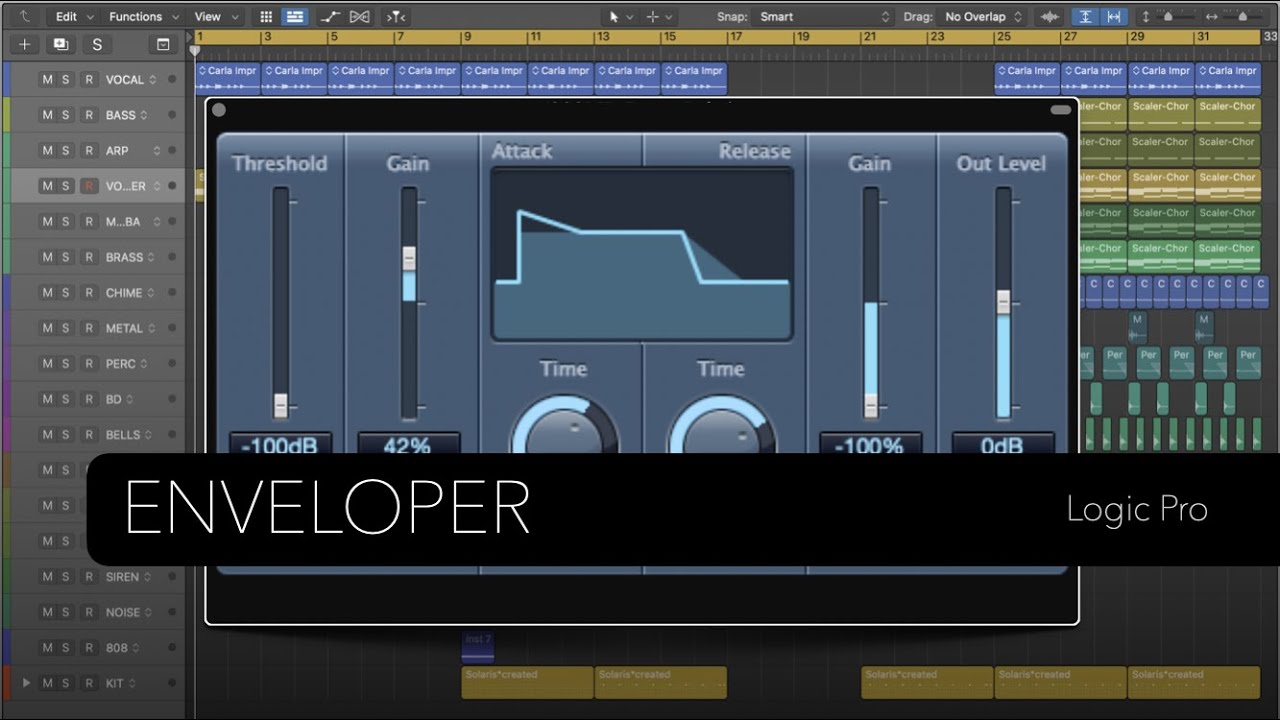Open the Edit menu

pos(74,16)
